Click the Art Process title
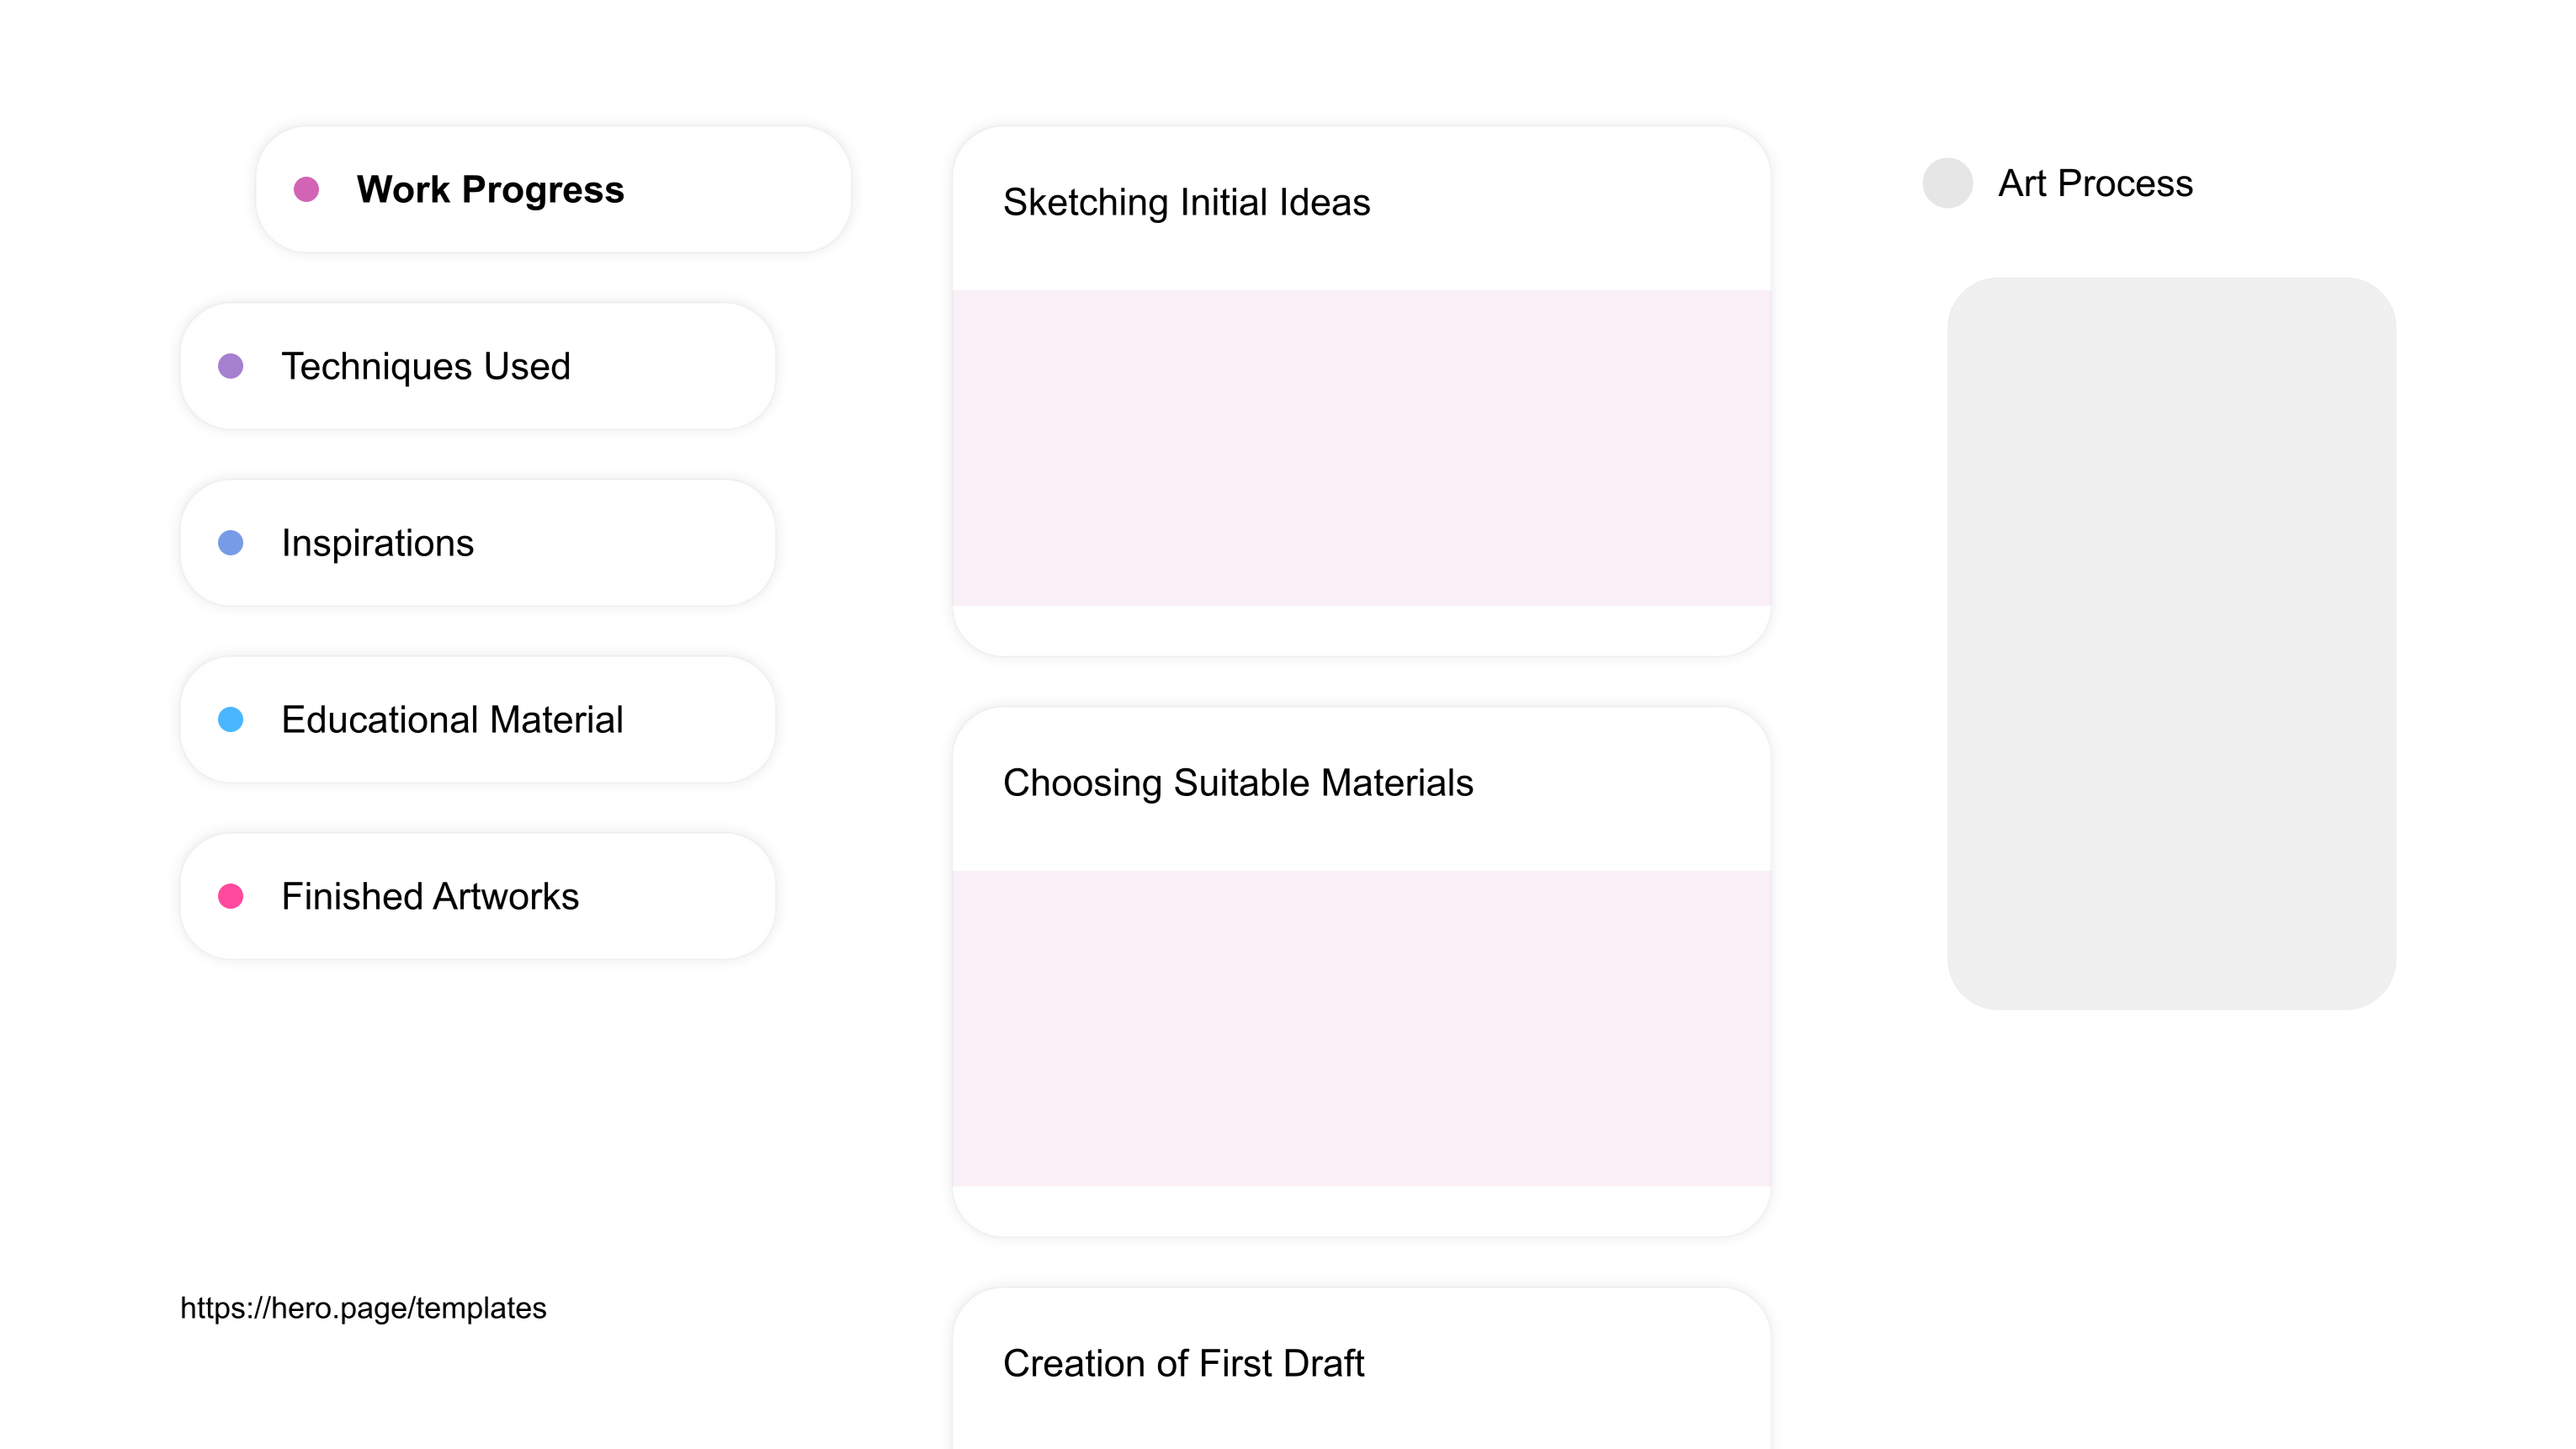The width and height of the screenshot is (2576, 1449). click(x=2095, y=183)
